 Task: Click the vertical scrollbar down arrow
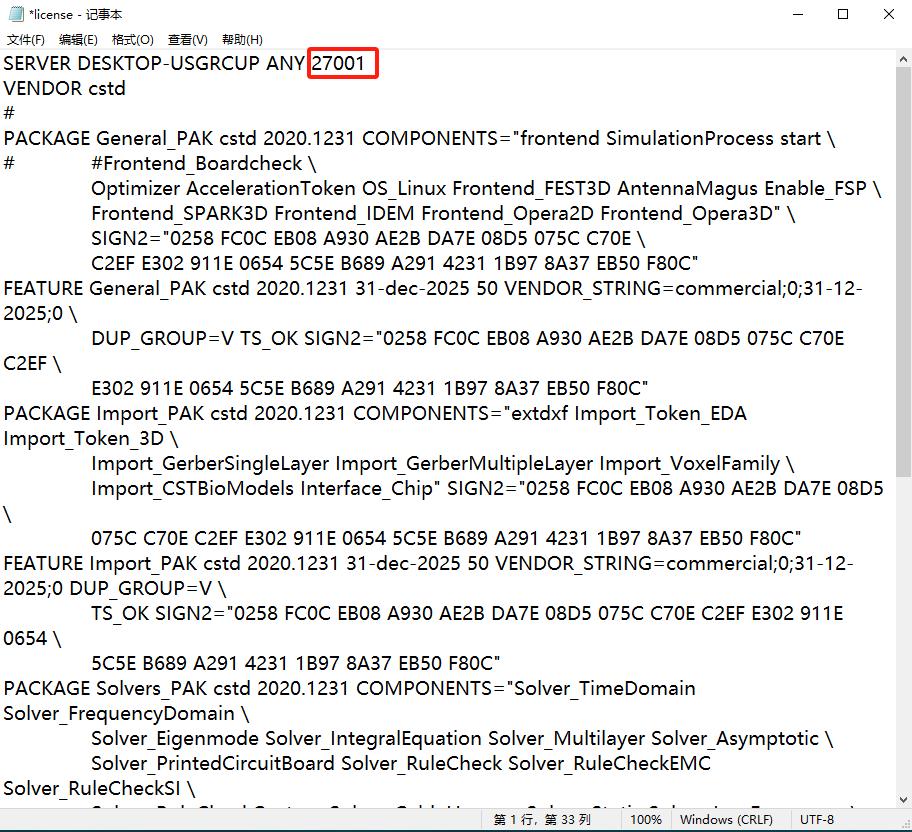pyautogui.click(x=903, y=800)
